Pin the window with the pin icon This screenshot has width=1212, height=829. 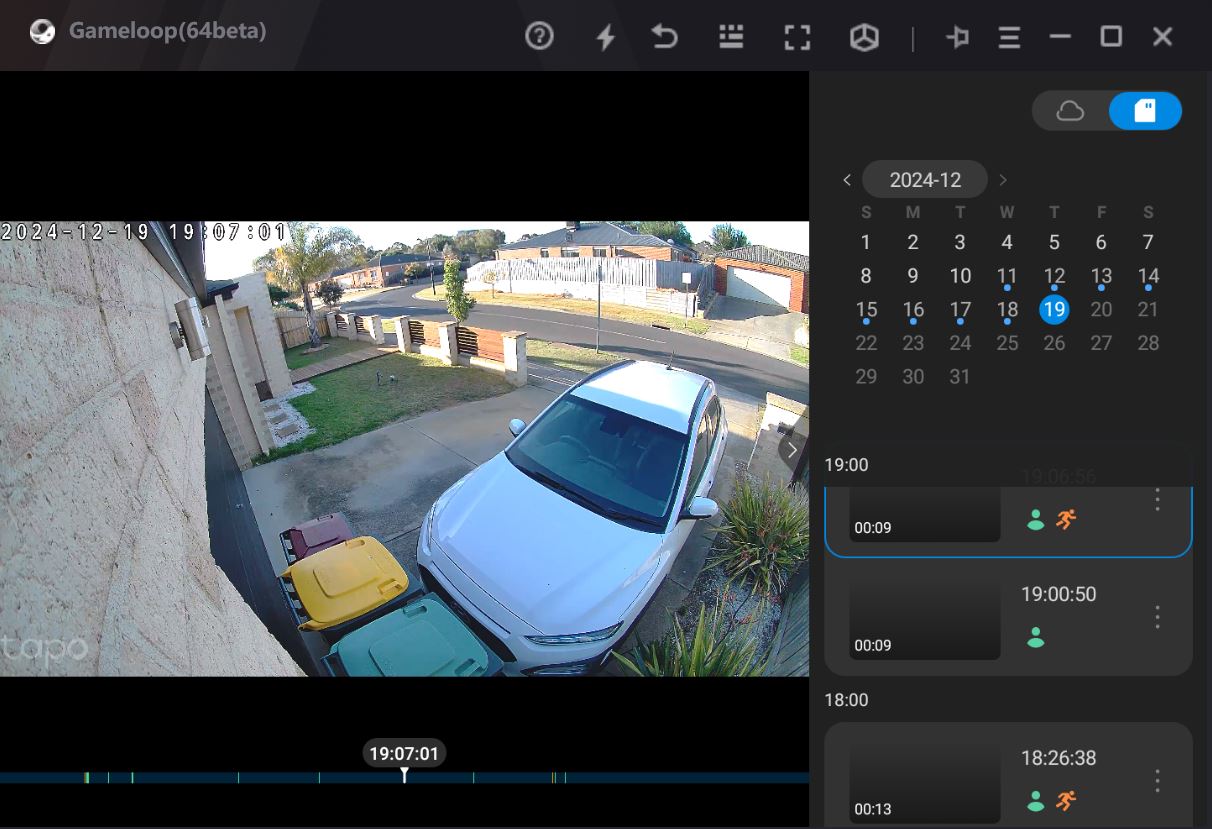click(x=957, y=37)
